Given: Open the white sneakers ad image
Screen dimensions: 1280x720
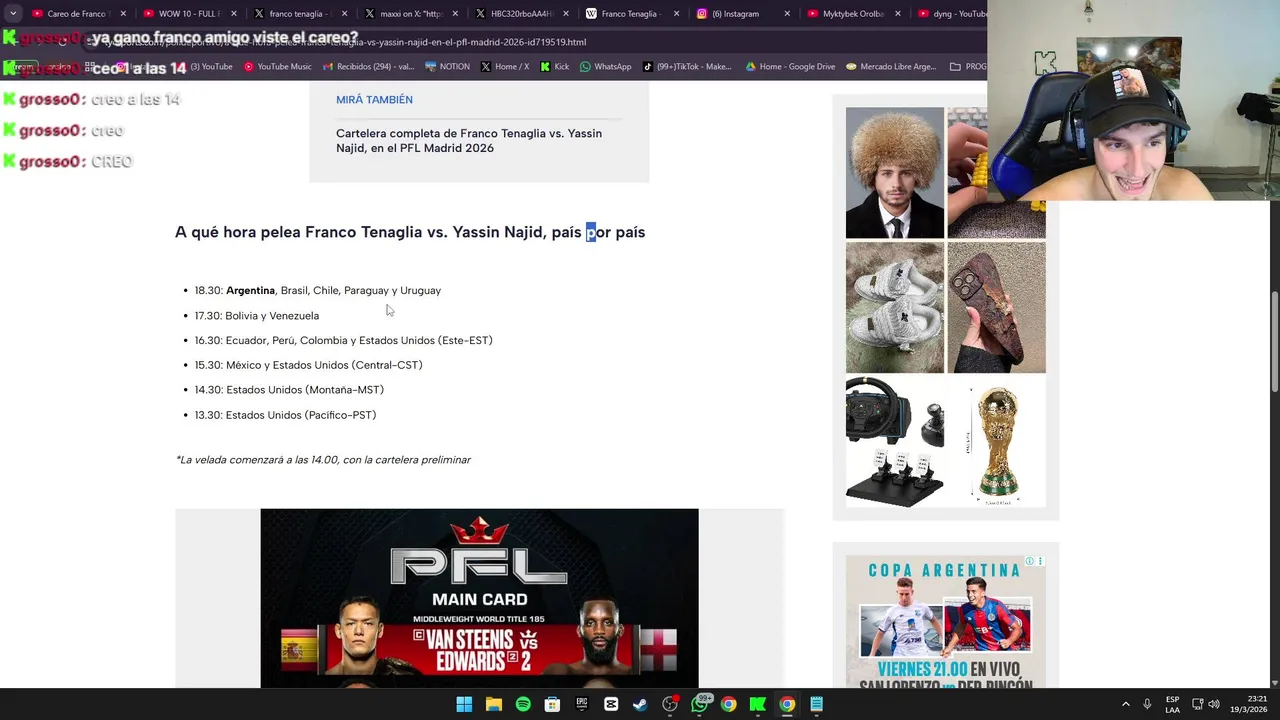Looking at the screenshot, I should point(895,307).
